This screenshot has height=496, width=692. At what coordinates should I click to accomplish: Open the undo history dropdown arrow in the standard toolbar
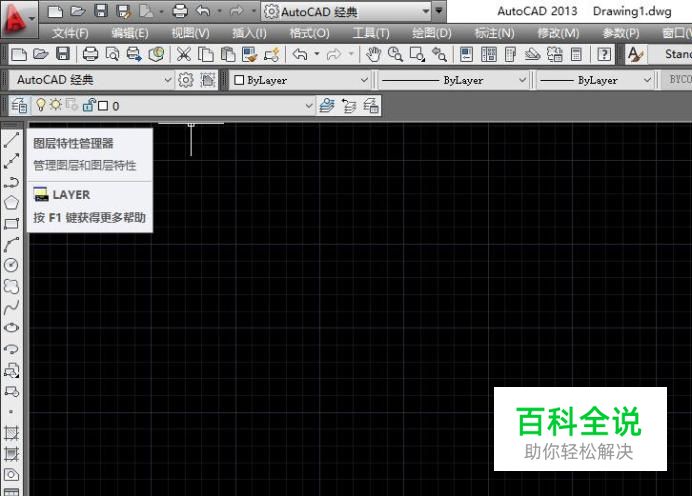(x=317, y=55)
